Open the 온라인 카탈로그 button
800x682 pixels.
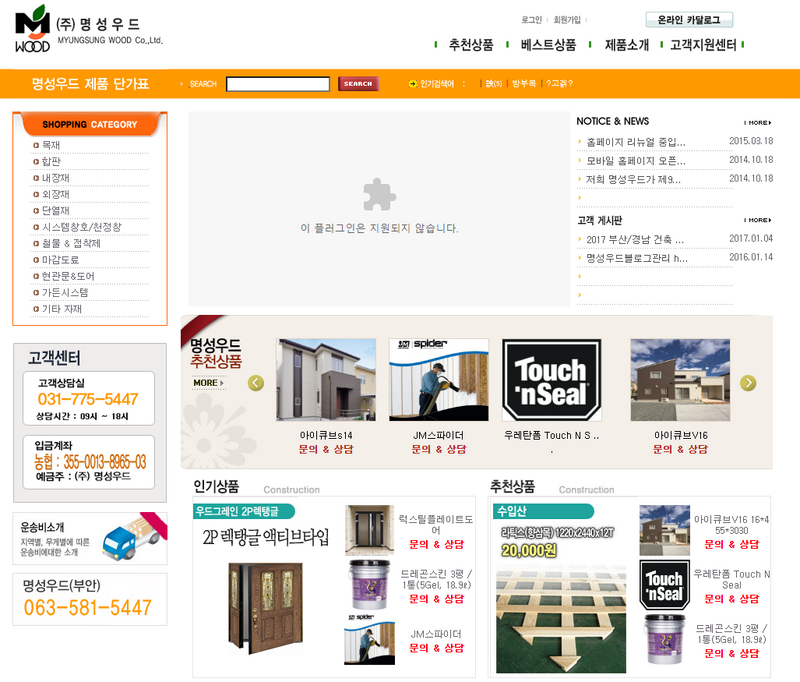tap(689, 20)
